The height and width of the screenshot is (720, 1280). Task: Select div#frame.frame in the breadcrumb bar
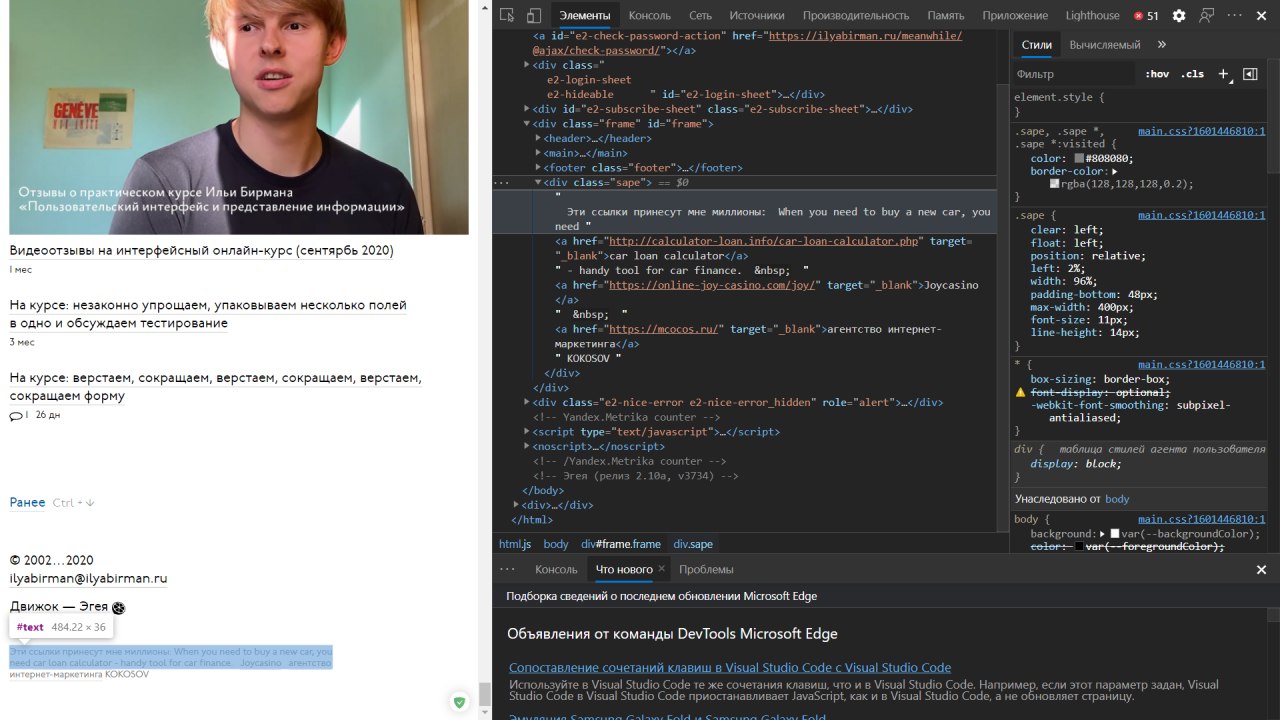coord(621,544)
